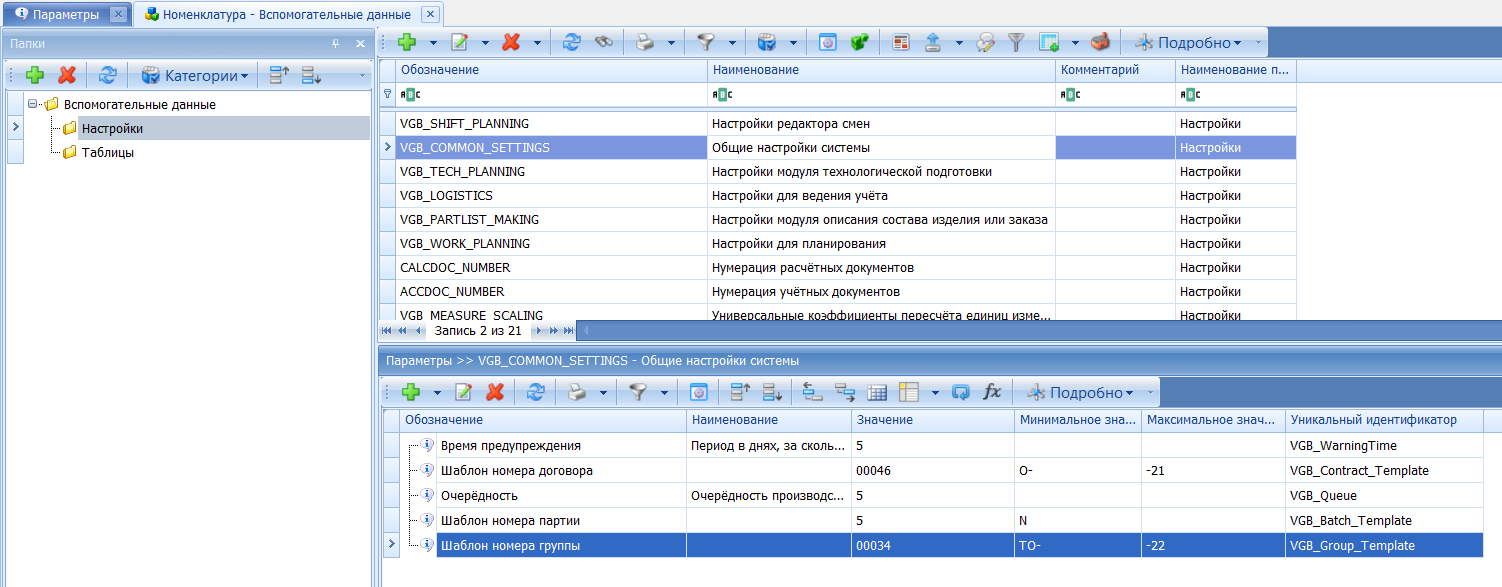
Task: Click the binoculars search icon in top toolbar
Action: [x=603, y=43]
